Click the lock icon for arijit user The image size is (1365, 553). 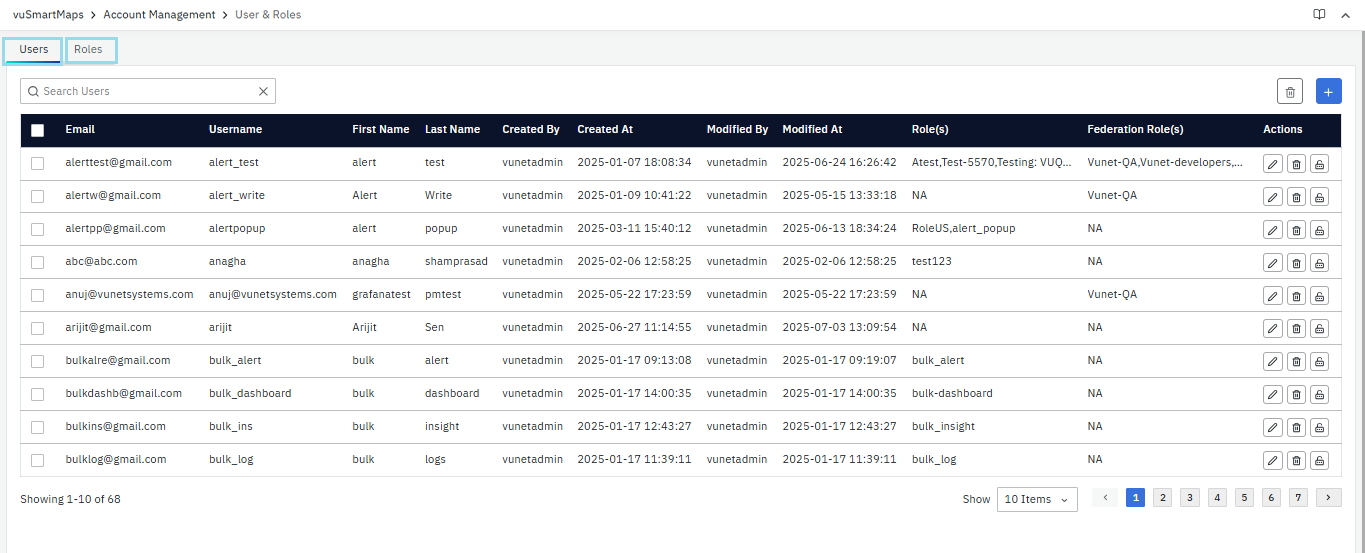1320,328
